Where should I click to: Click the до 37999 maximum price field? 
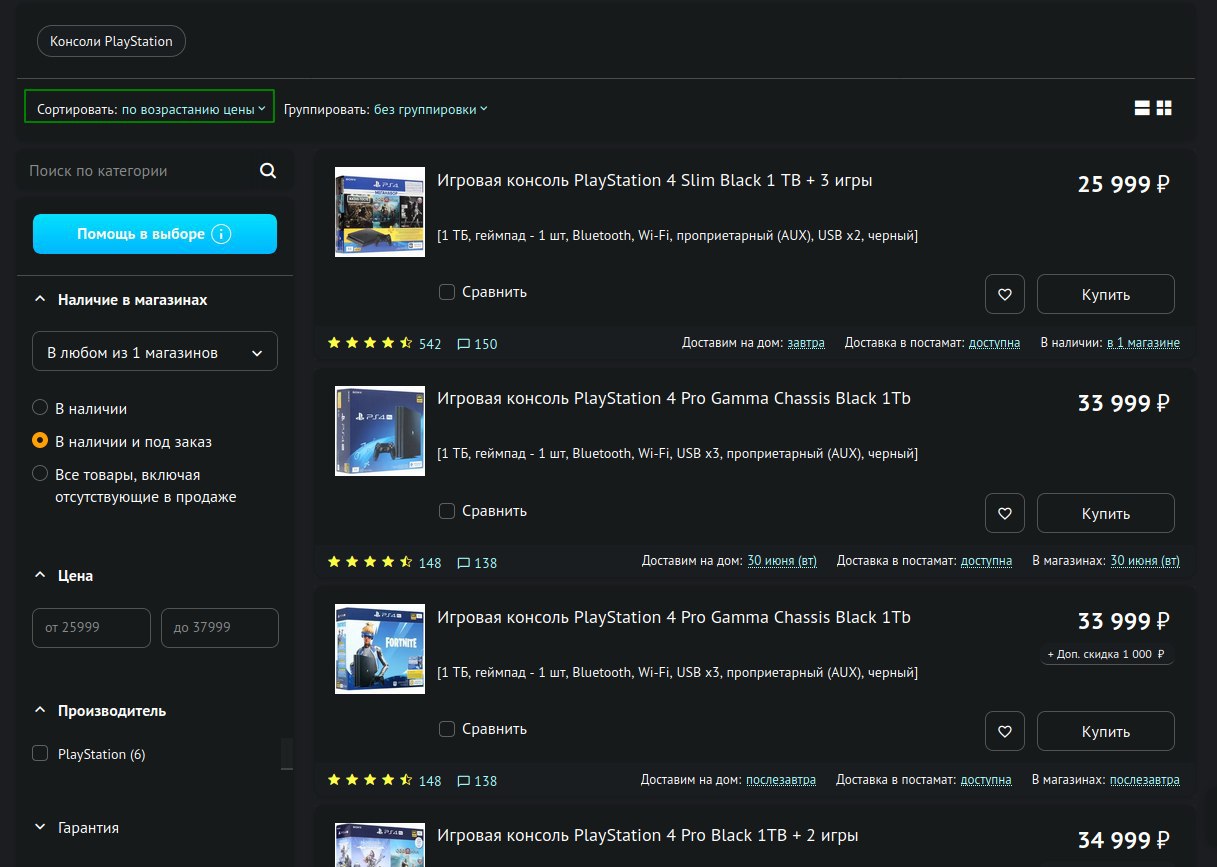pos(219,627)
